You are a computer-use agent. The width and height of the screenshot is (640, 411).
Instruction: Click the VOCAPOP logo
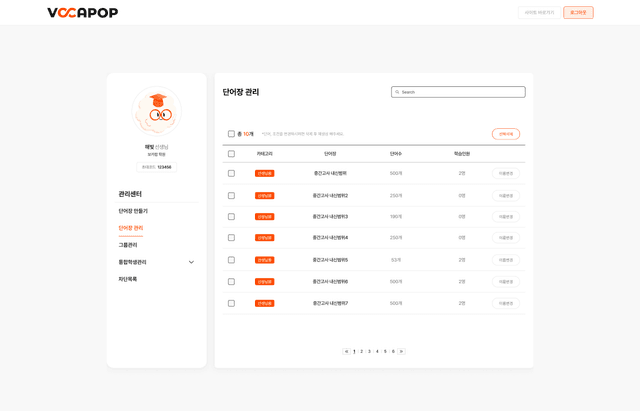pyautogui.click(x=82, y=13)
